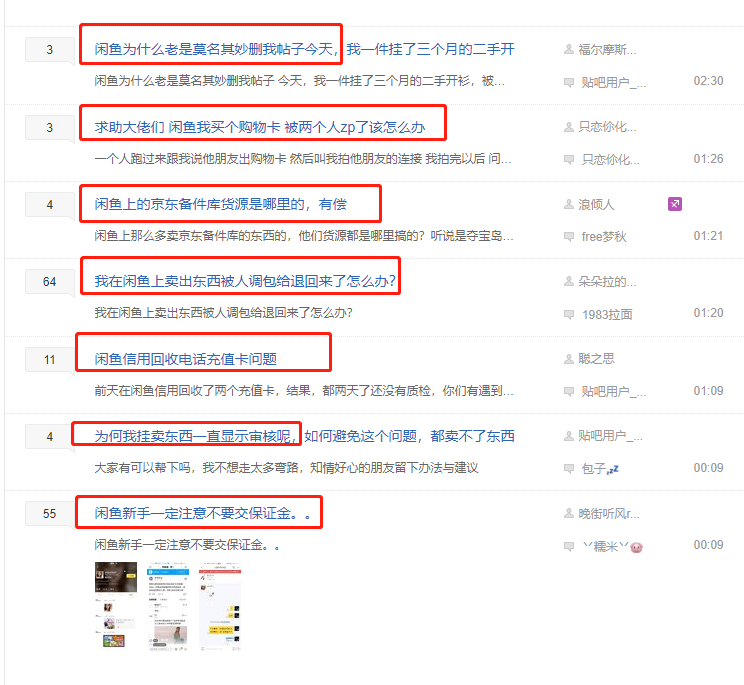Open thread 闲鱼新手一定注意不要交保证金
The image size is (744, 685).
click(202, 514)
